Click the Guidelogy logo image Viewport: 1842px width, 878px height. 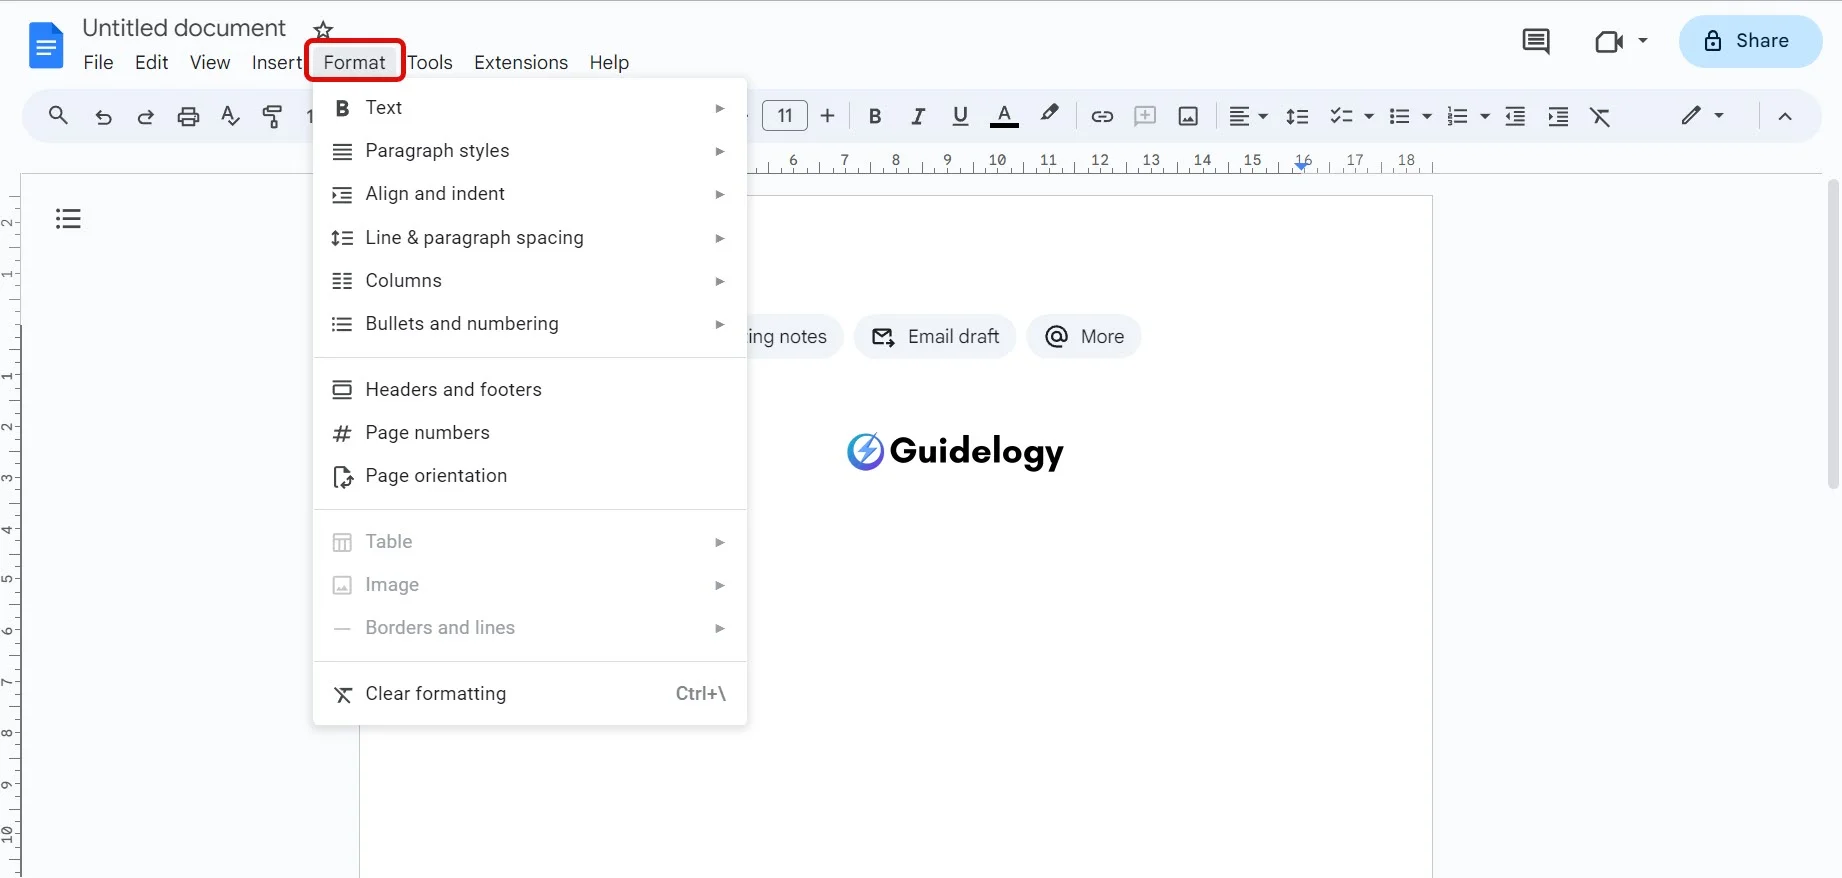[955, 452]
